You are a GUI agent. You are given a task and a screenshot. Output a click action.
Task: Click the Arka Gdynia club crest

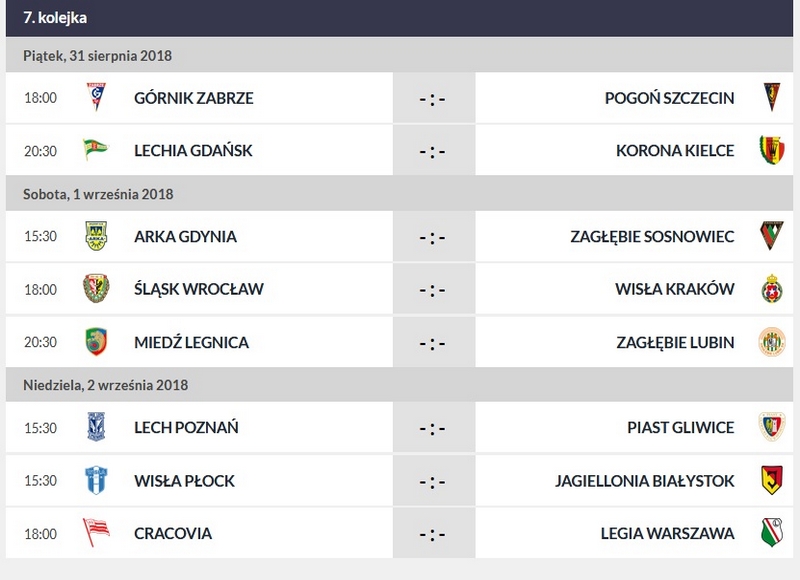96,236
